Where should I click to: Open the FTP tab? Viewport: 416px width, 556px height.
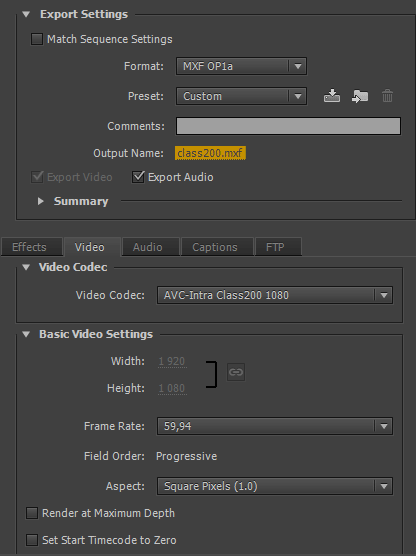[278, 247]
